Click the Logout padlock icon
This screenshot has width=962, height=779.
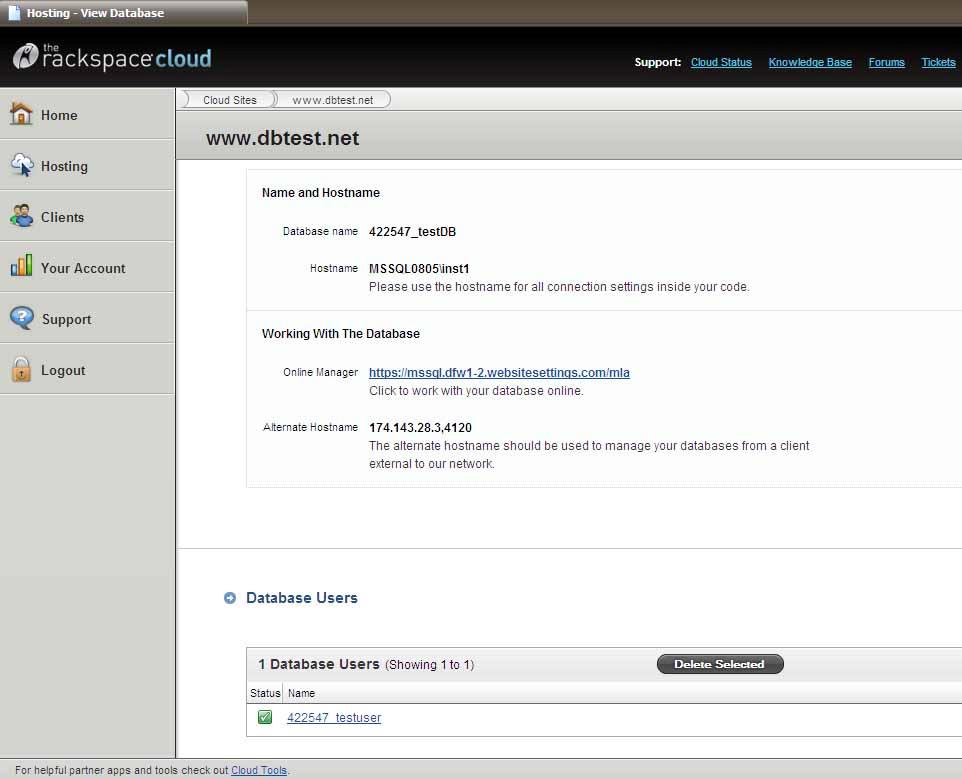[x=21, y=369]
